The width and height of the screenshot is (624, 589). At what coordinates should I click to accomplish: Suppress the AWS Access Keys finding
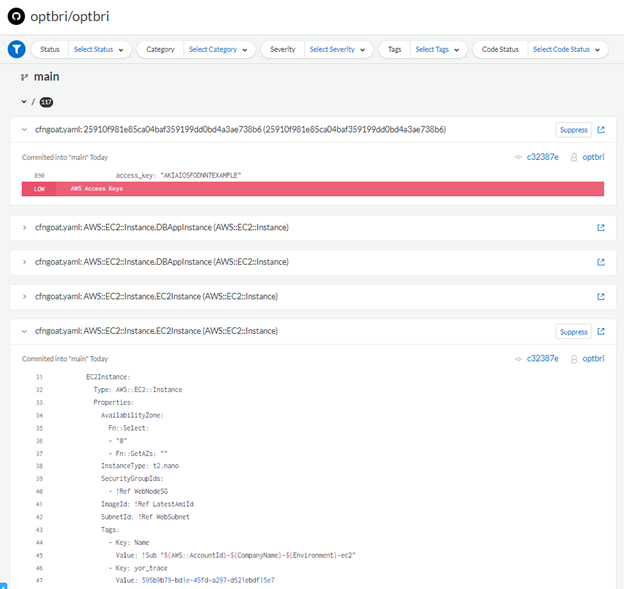tap(573, 130)
